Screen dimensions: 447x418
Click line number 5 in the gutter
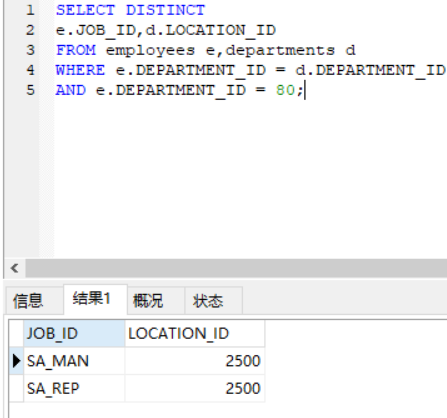(x=30, y=90)
